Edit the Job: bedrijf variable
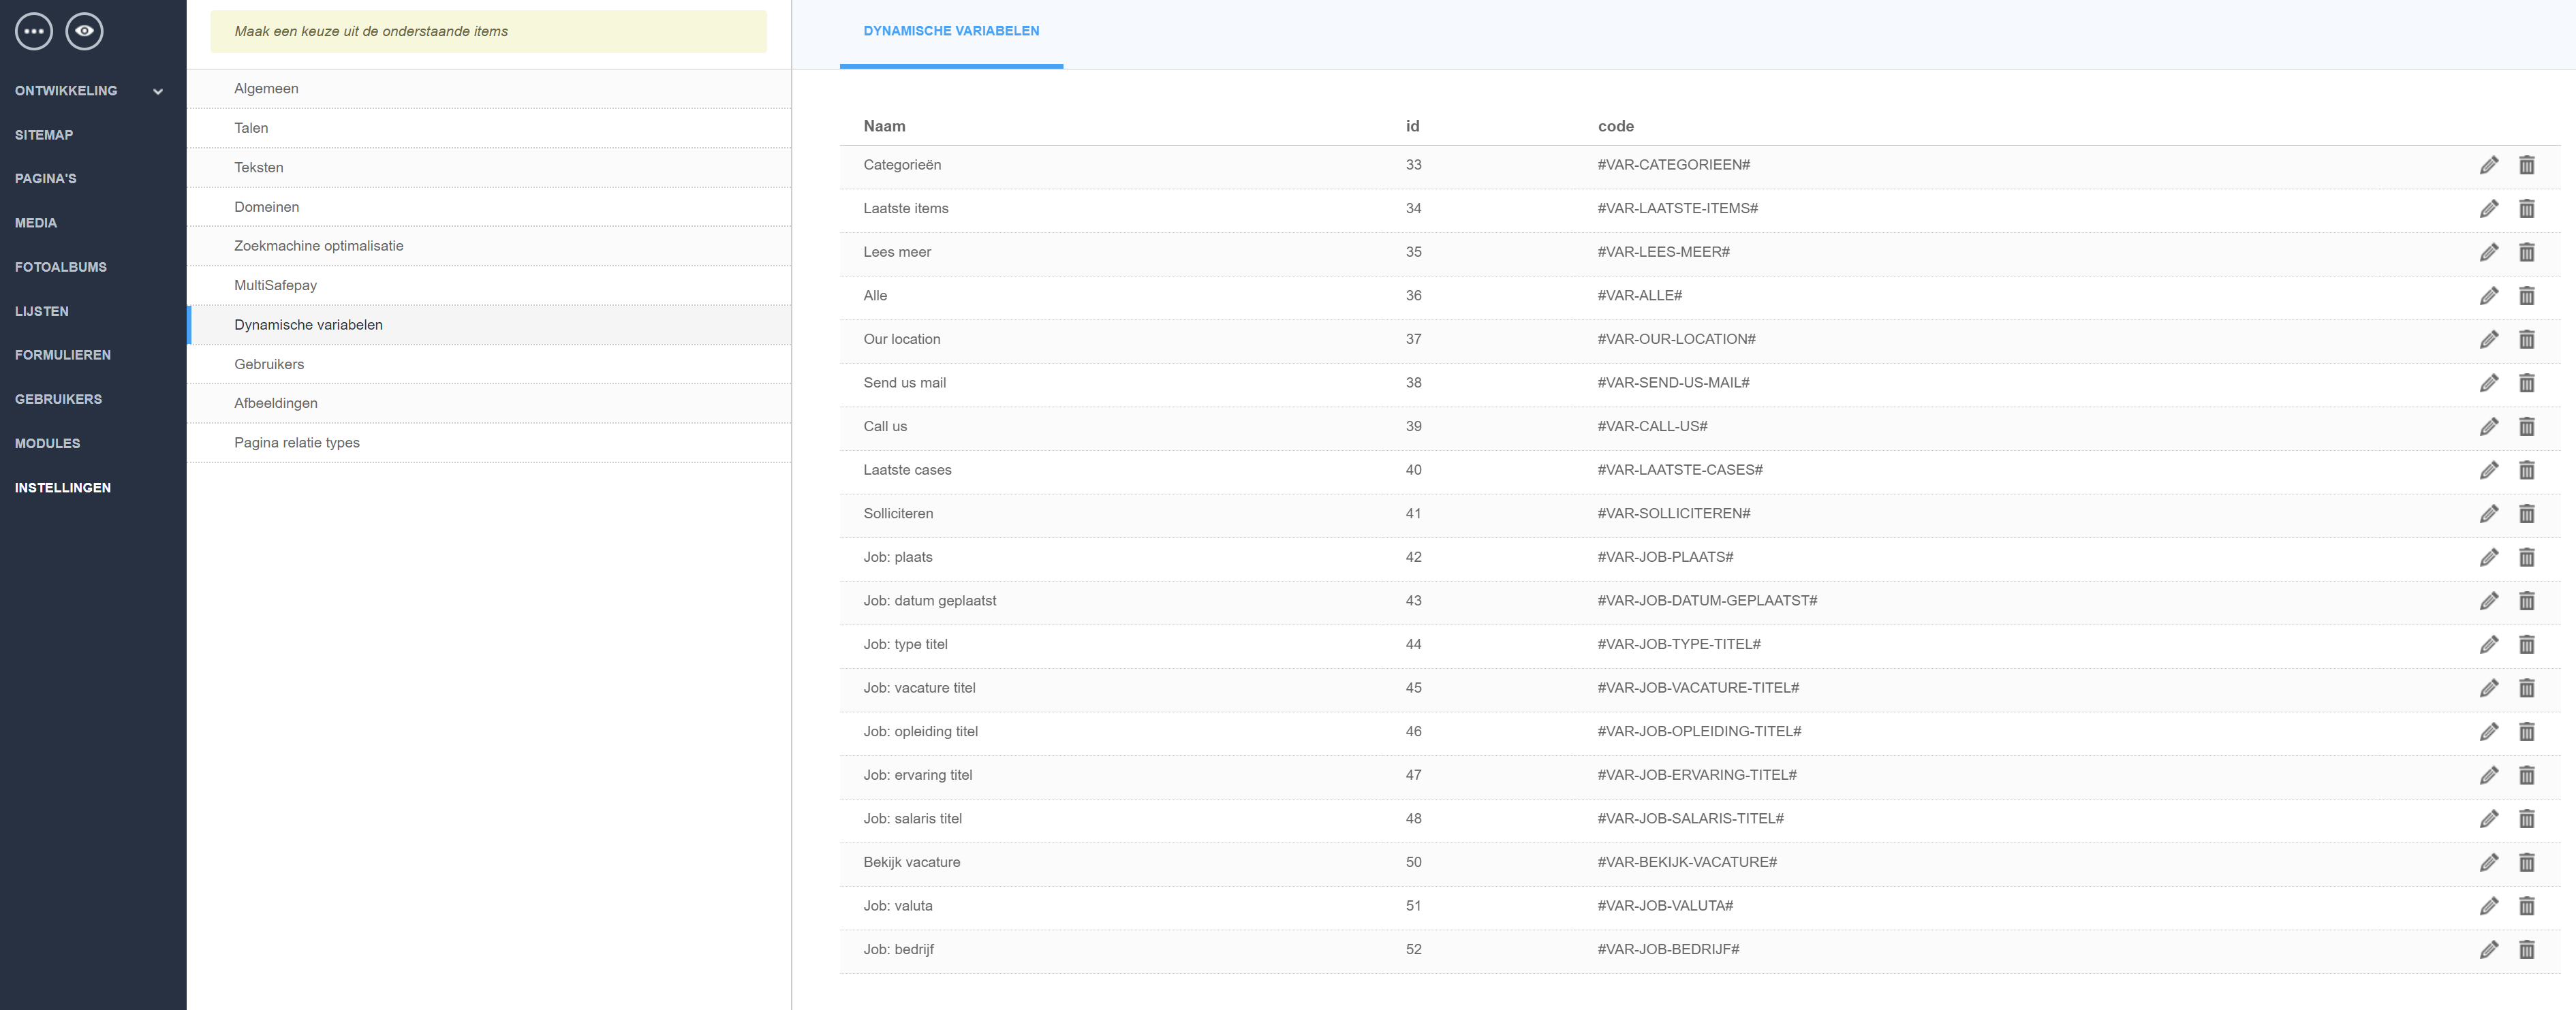Image resolution: width=2576 pixels, height=1010 pixels. click(2489, 950)
